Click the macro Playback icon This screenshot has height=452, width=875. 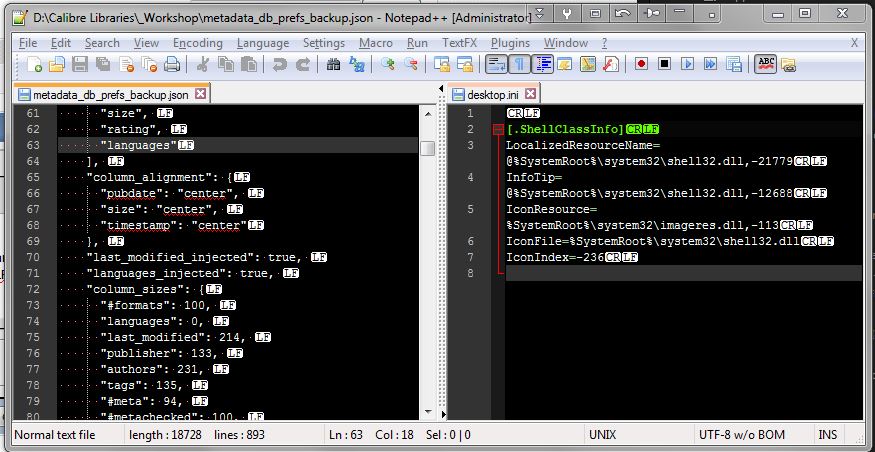(688, 64)
